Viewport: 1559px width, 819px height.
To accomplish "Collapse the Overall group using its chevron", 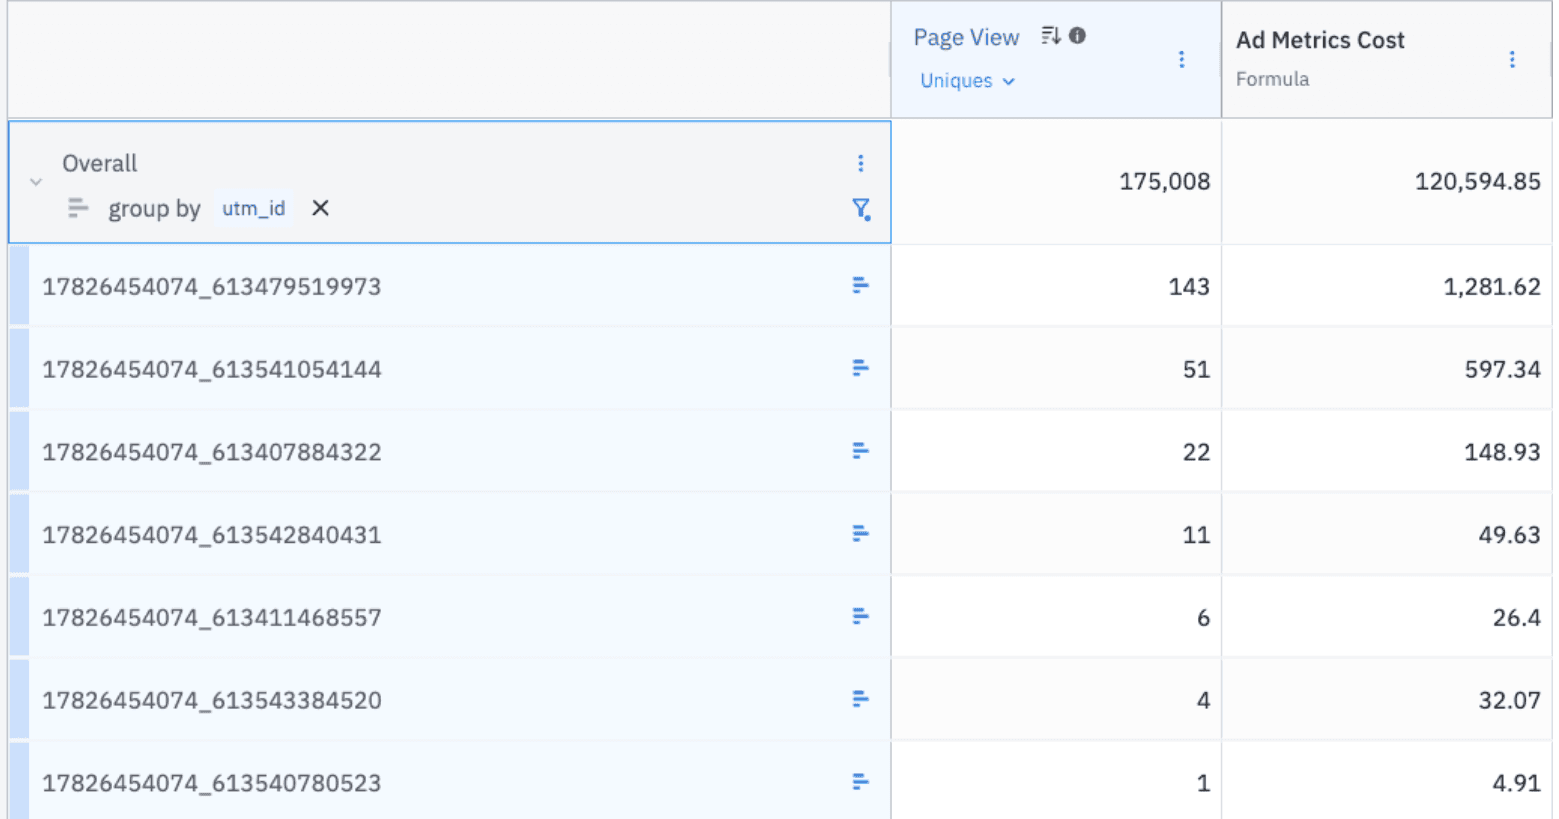I will tap(36, 183).
